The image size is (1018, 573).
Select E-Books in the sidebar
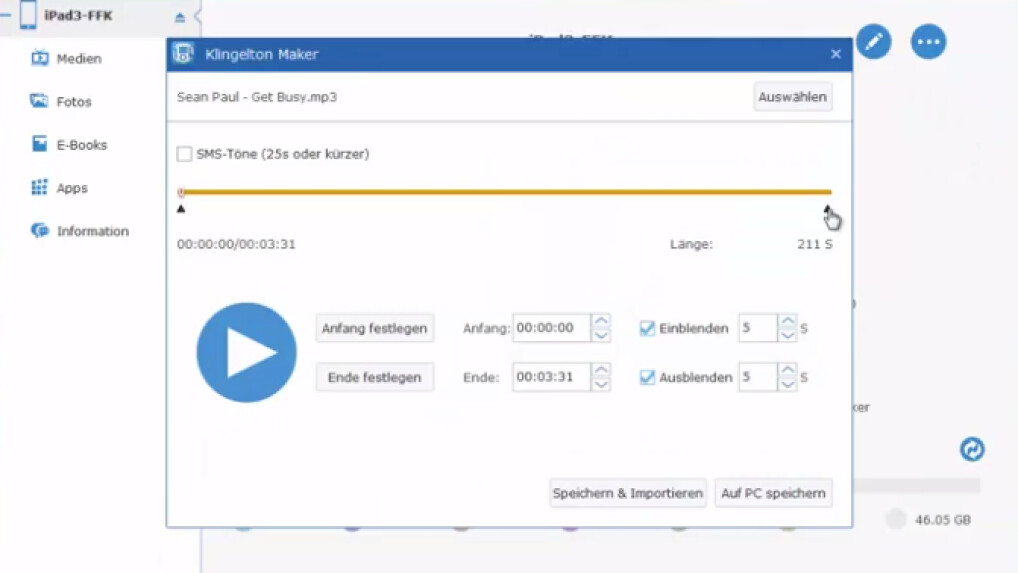click(x=81, y=145)
